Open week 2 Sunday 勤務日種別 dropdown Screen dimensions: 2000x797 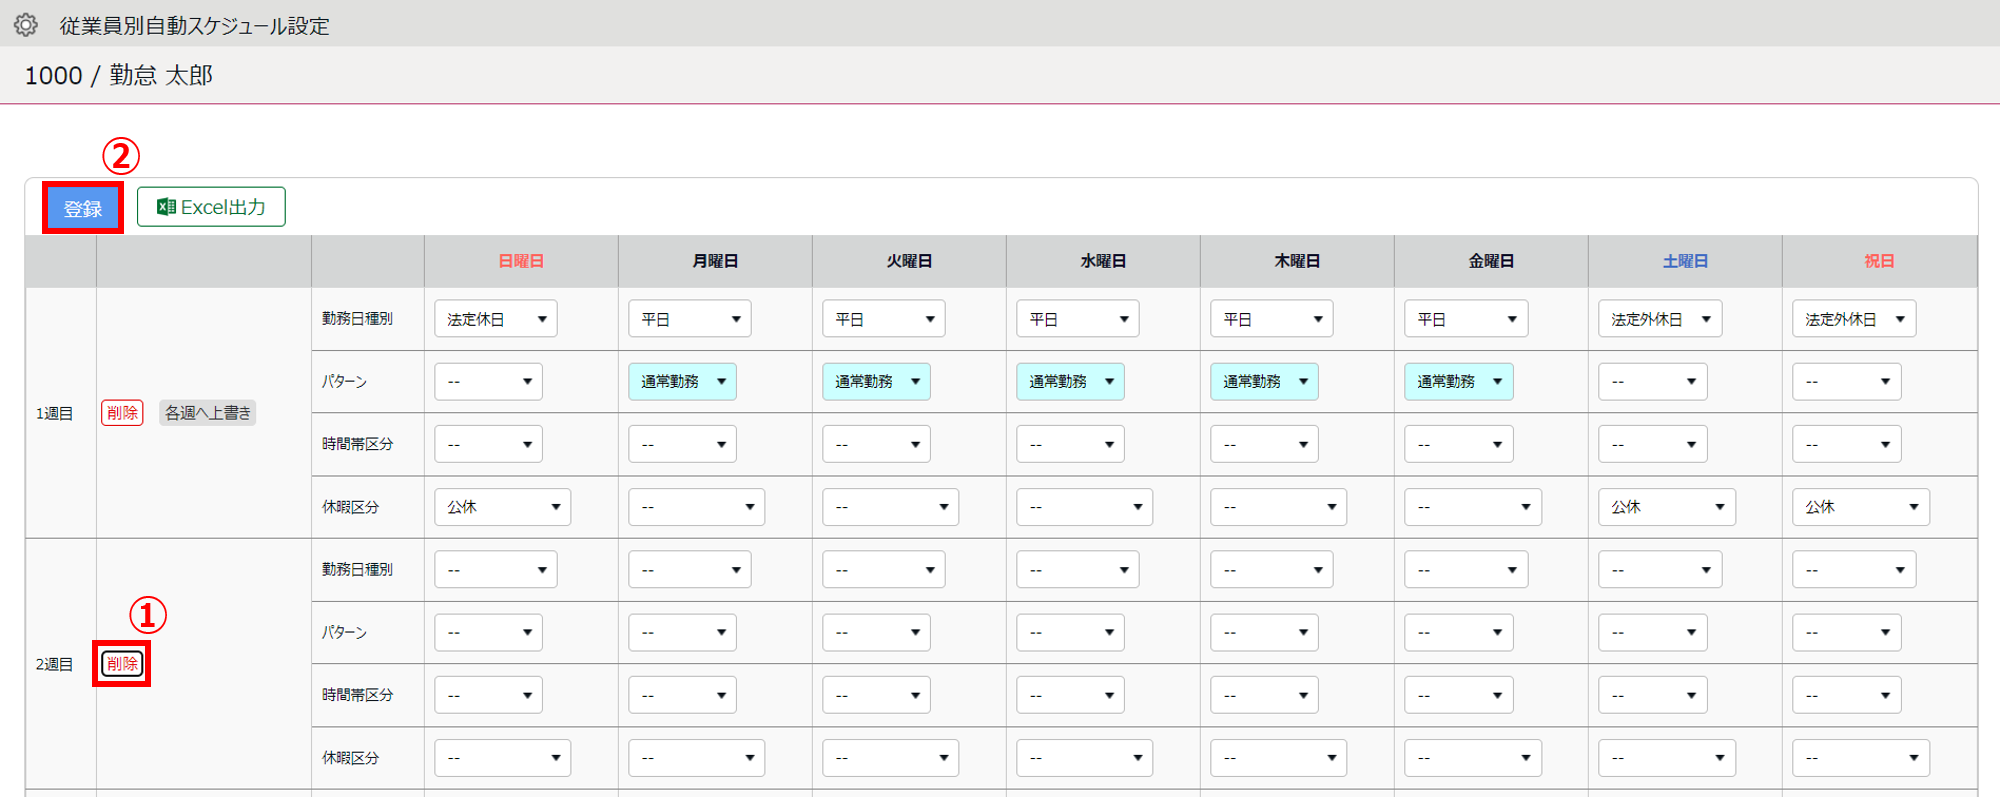coord(496,570)
